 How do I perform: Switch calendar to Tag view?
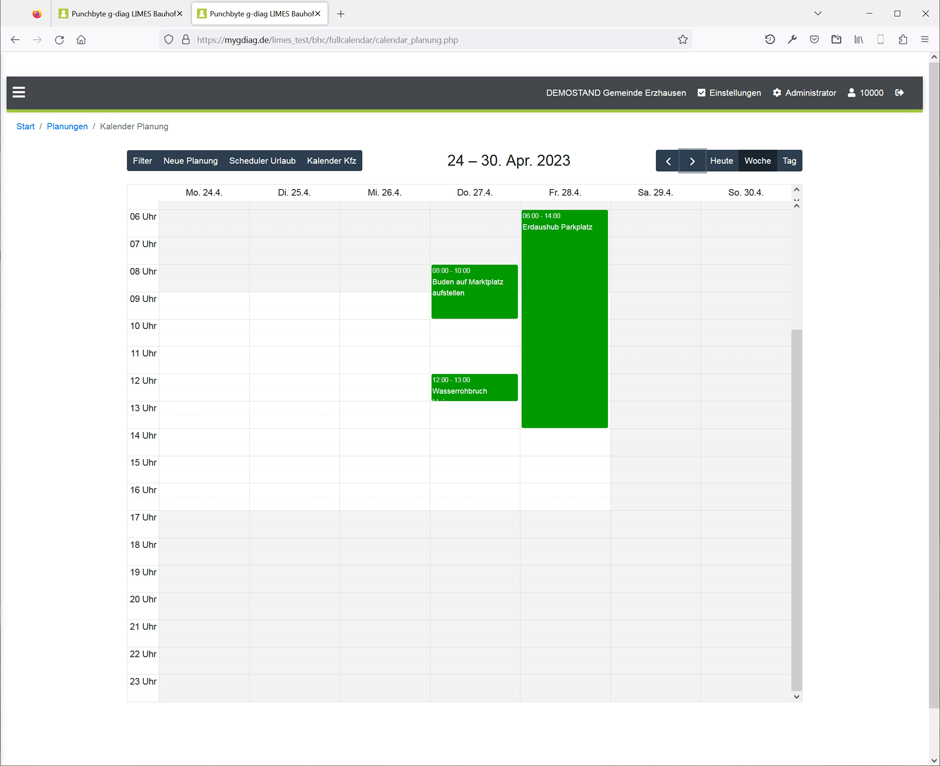pos(789,161)
